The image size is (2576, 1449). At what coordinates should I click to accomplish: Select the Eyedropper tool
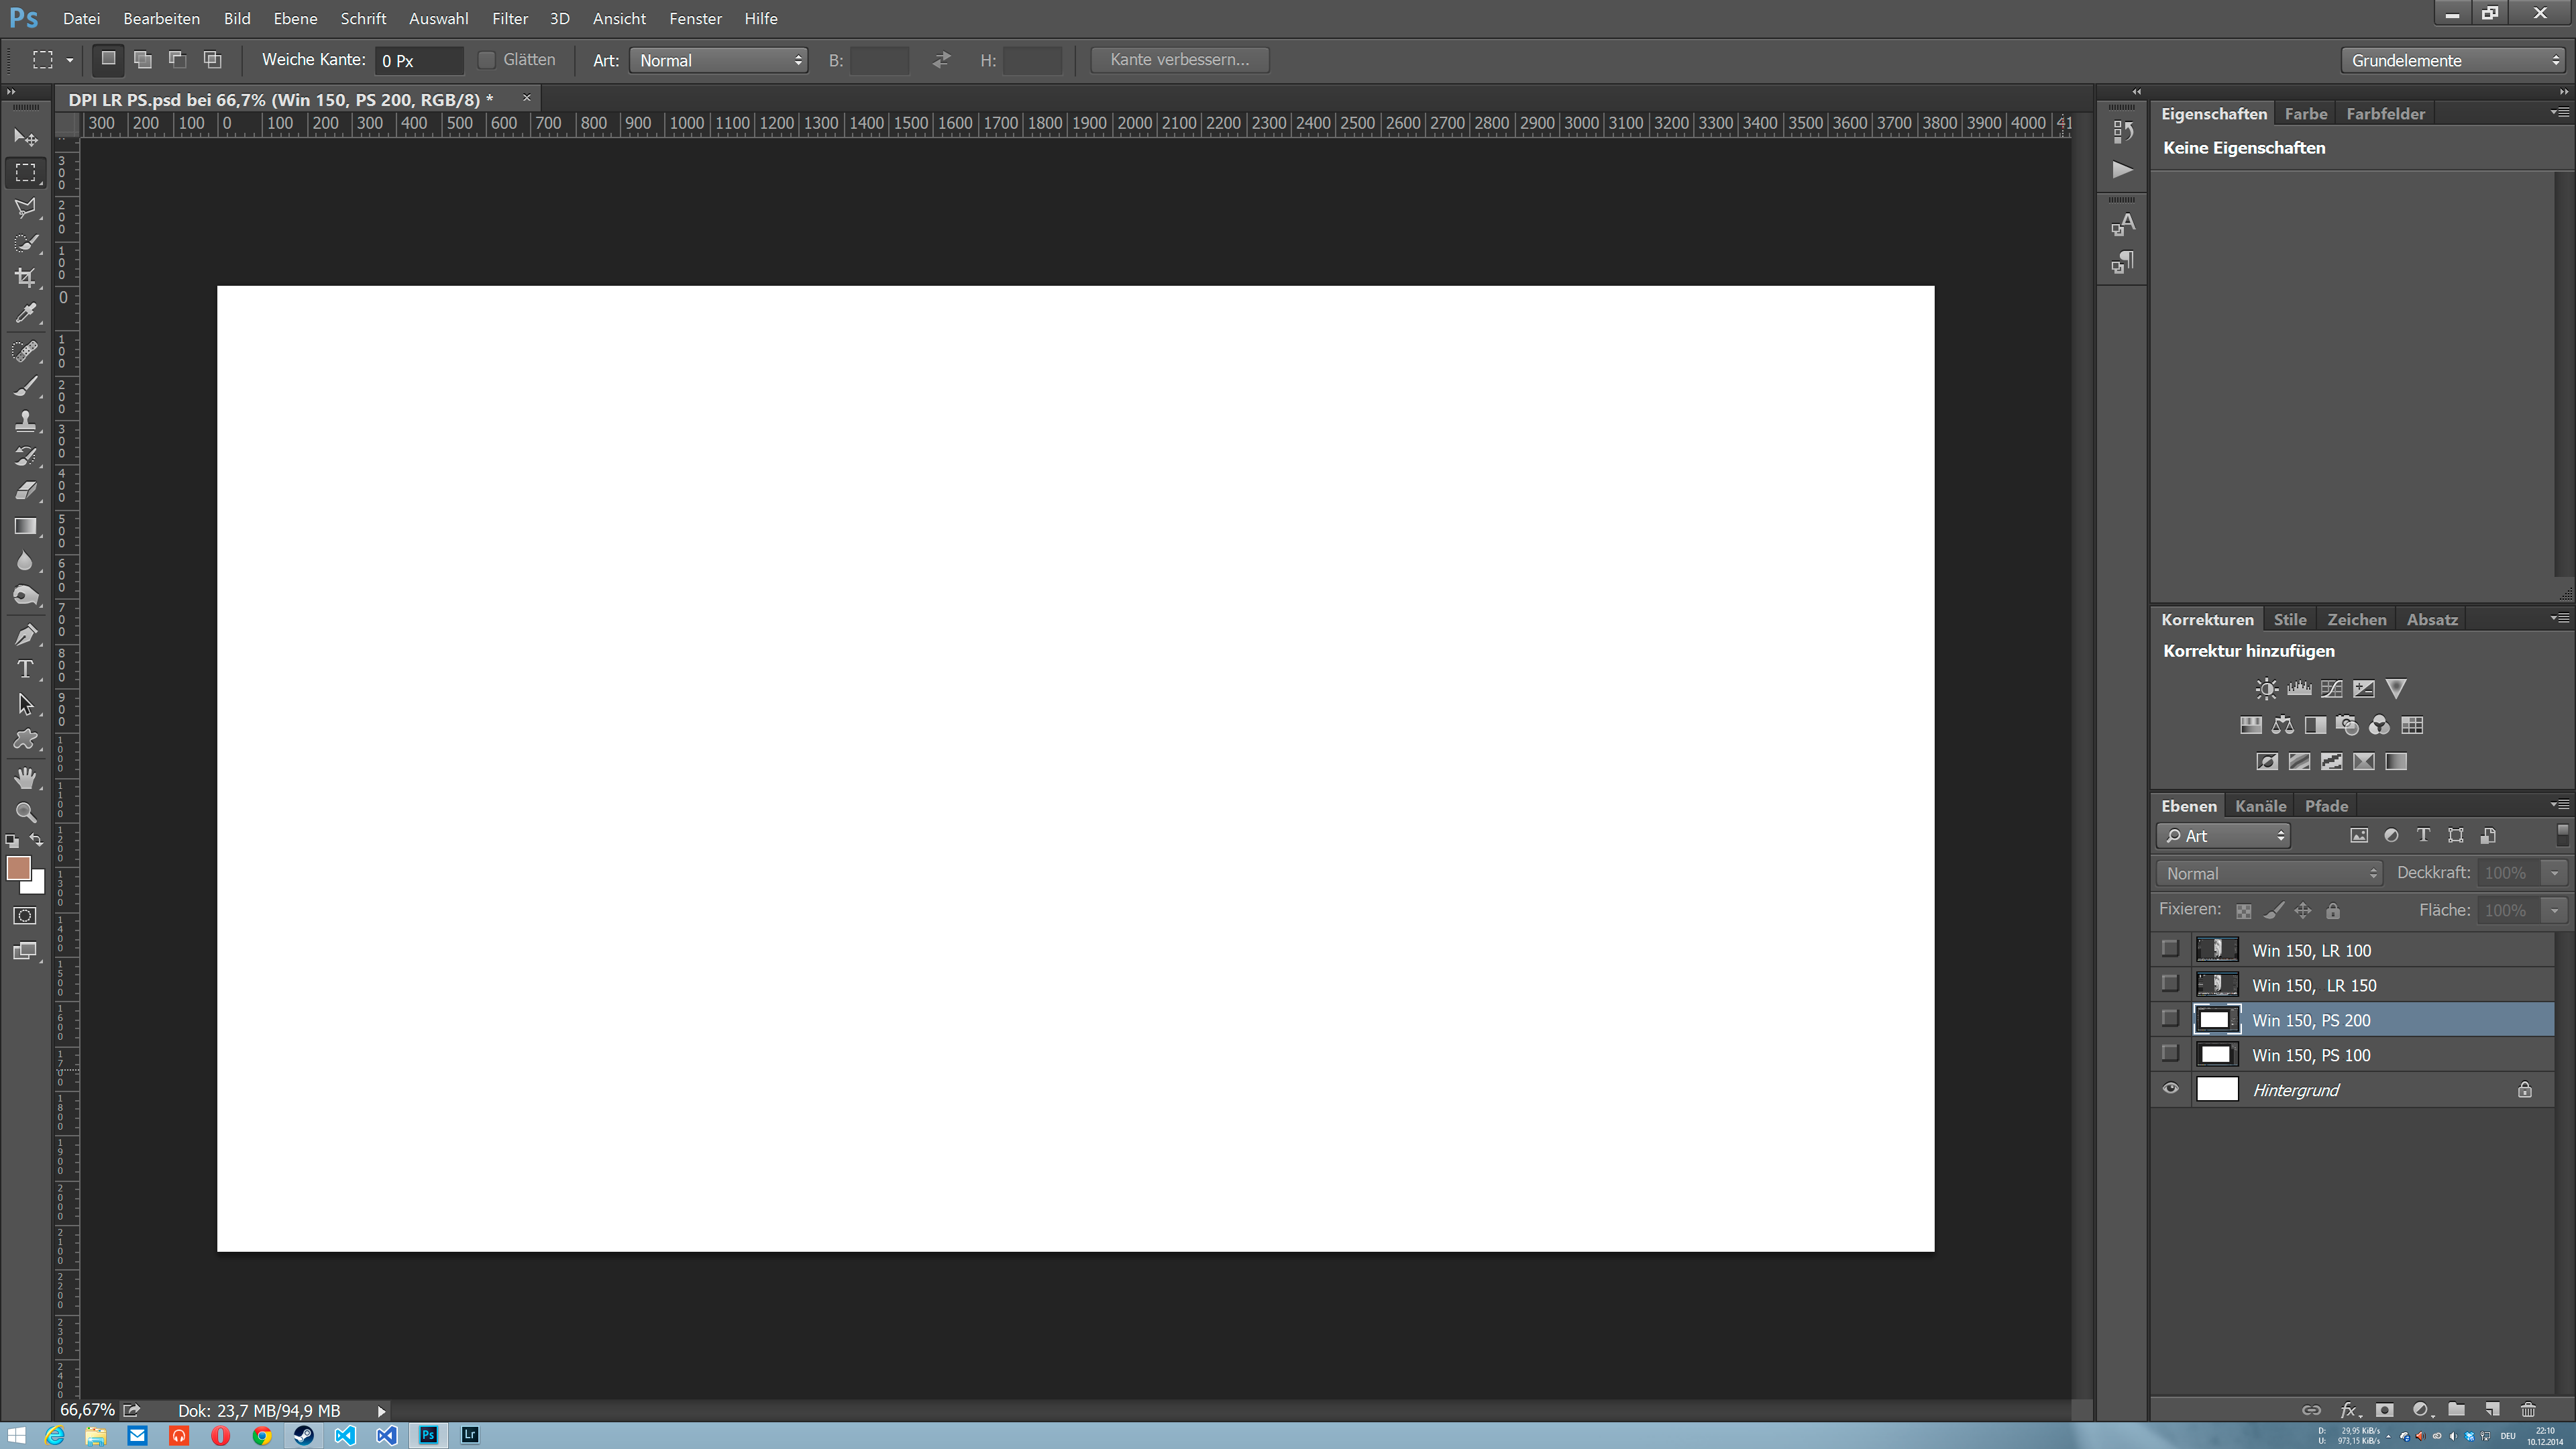(x=25, y=314)
